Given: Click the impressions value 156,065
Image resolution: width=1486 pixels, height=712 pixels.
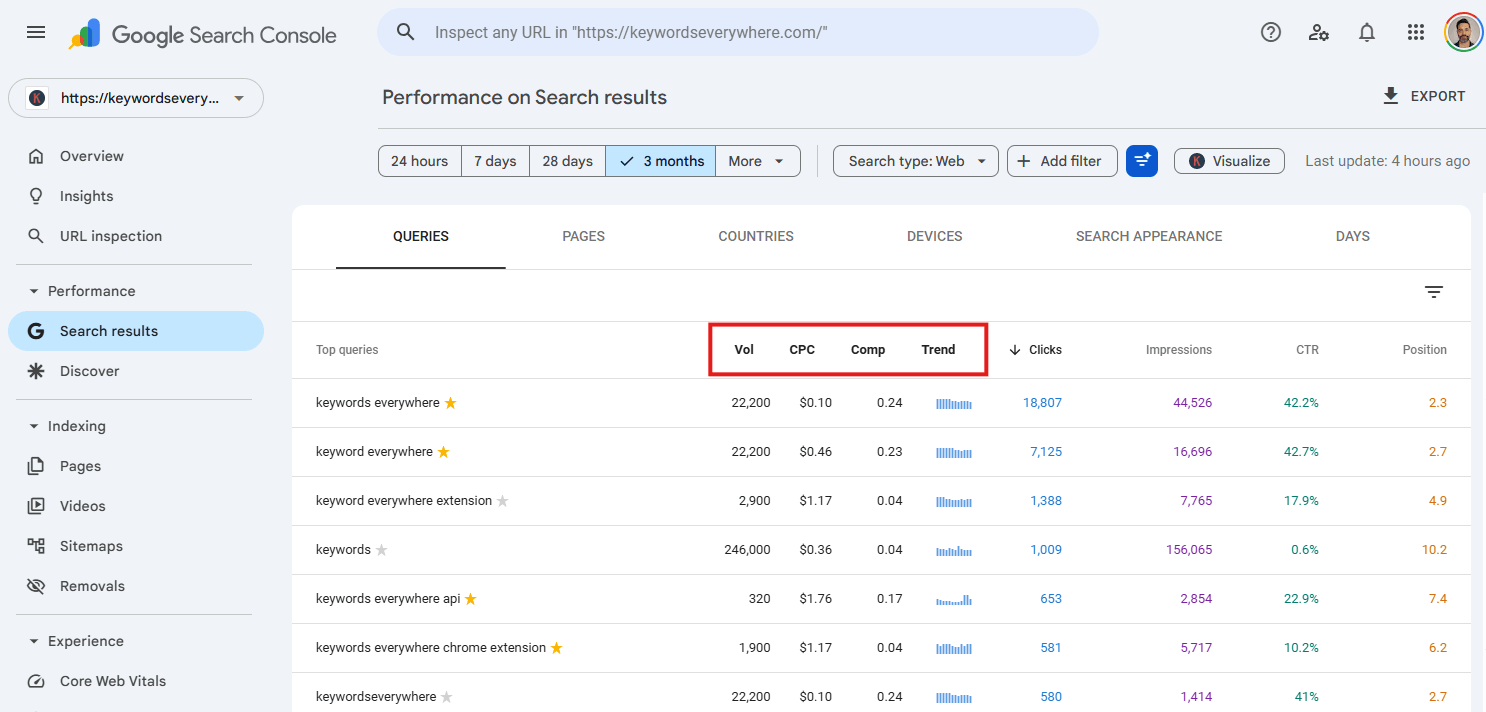Looking at the screenshot, I should [x=1189, y=550].
